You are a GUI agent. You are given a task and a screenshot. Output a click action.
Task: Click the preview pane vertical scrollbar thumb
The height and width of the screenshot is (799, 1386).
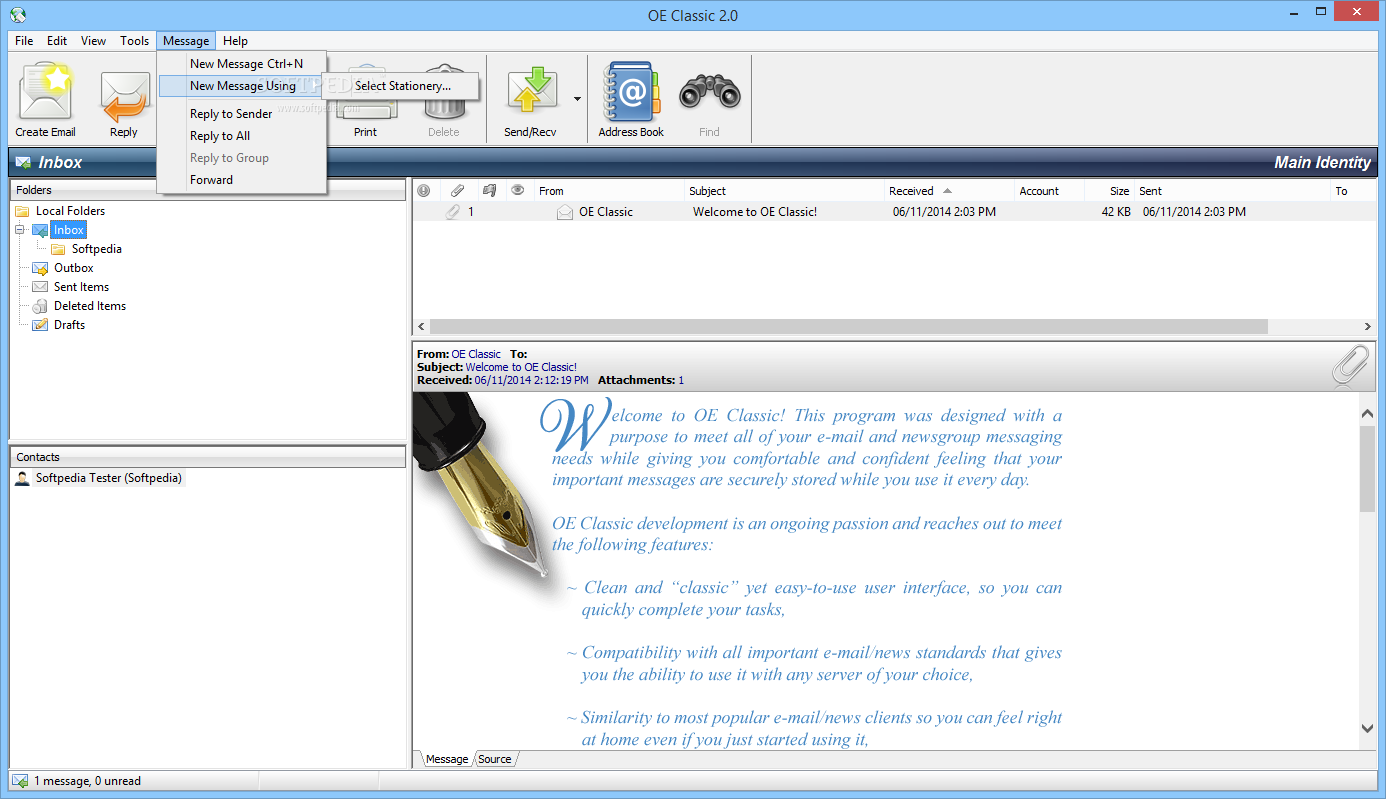tap(1368, 468)
